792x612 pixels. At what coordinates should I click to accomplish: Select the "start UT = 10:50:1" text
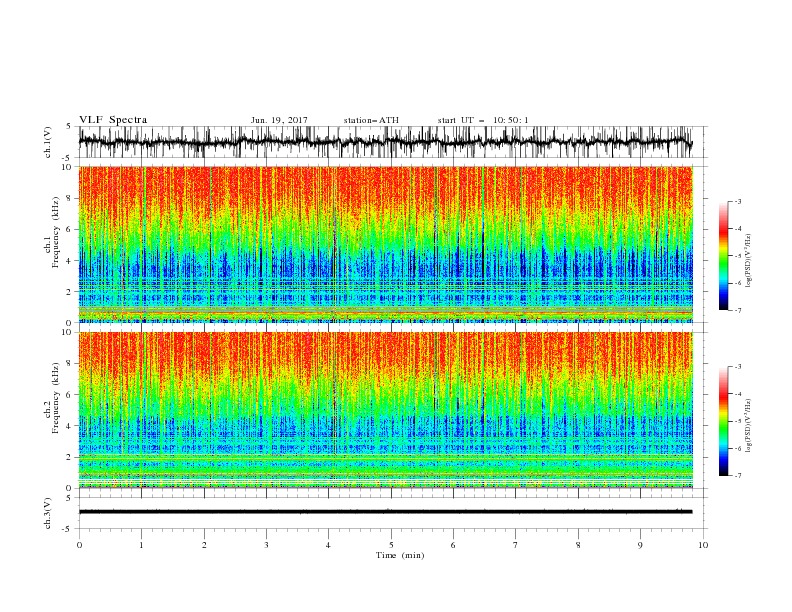pos(483,120)
